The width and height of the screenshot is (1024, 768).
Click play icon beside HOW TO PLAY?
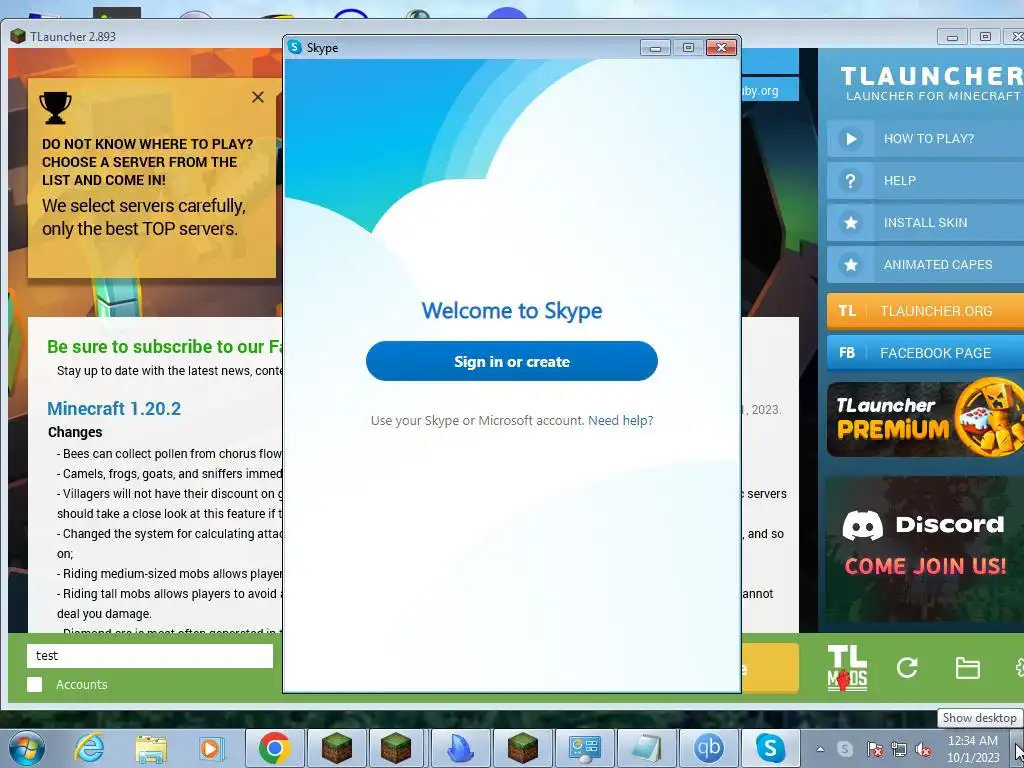pyautogui.click(x=850, y=138)
